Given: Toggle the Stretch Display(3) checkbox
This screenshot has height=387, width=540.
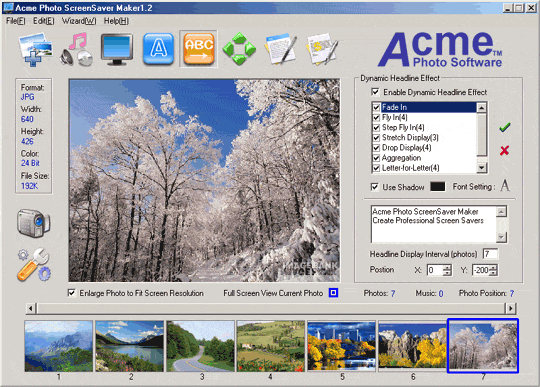Looking at the screenshot, I should coord(376,138).
